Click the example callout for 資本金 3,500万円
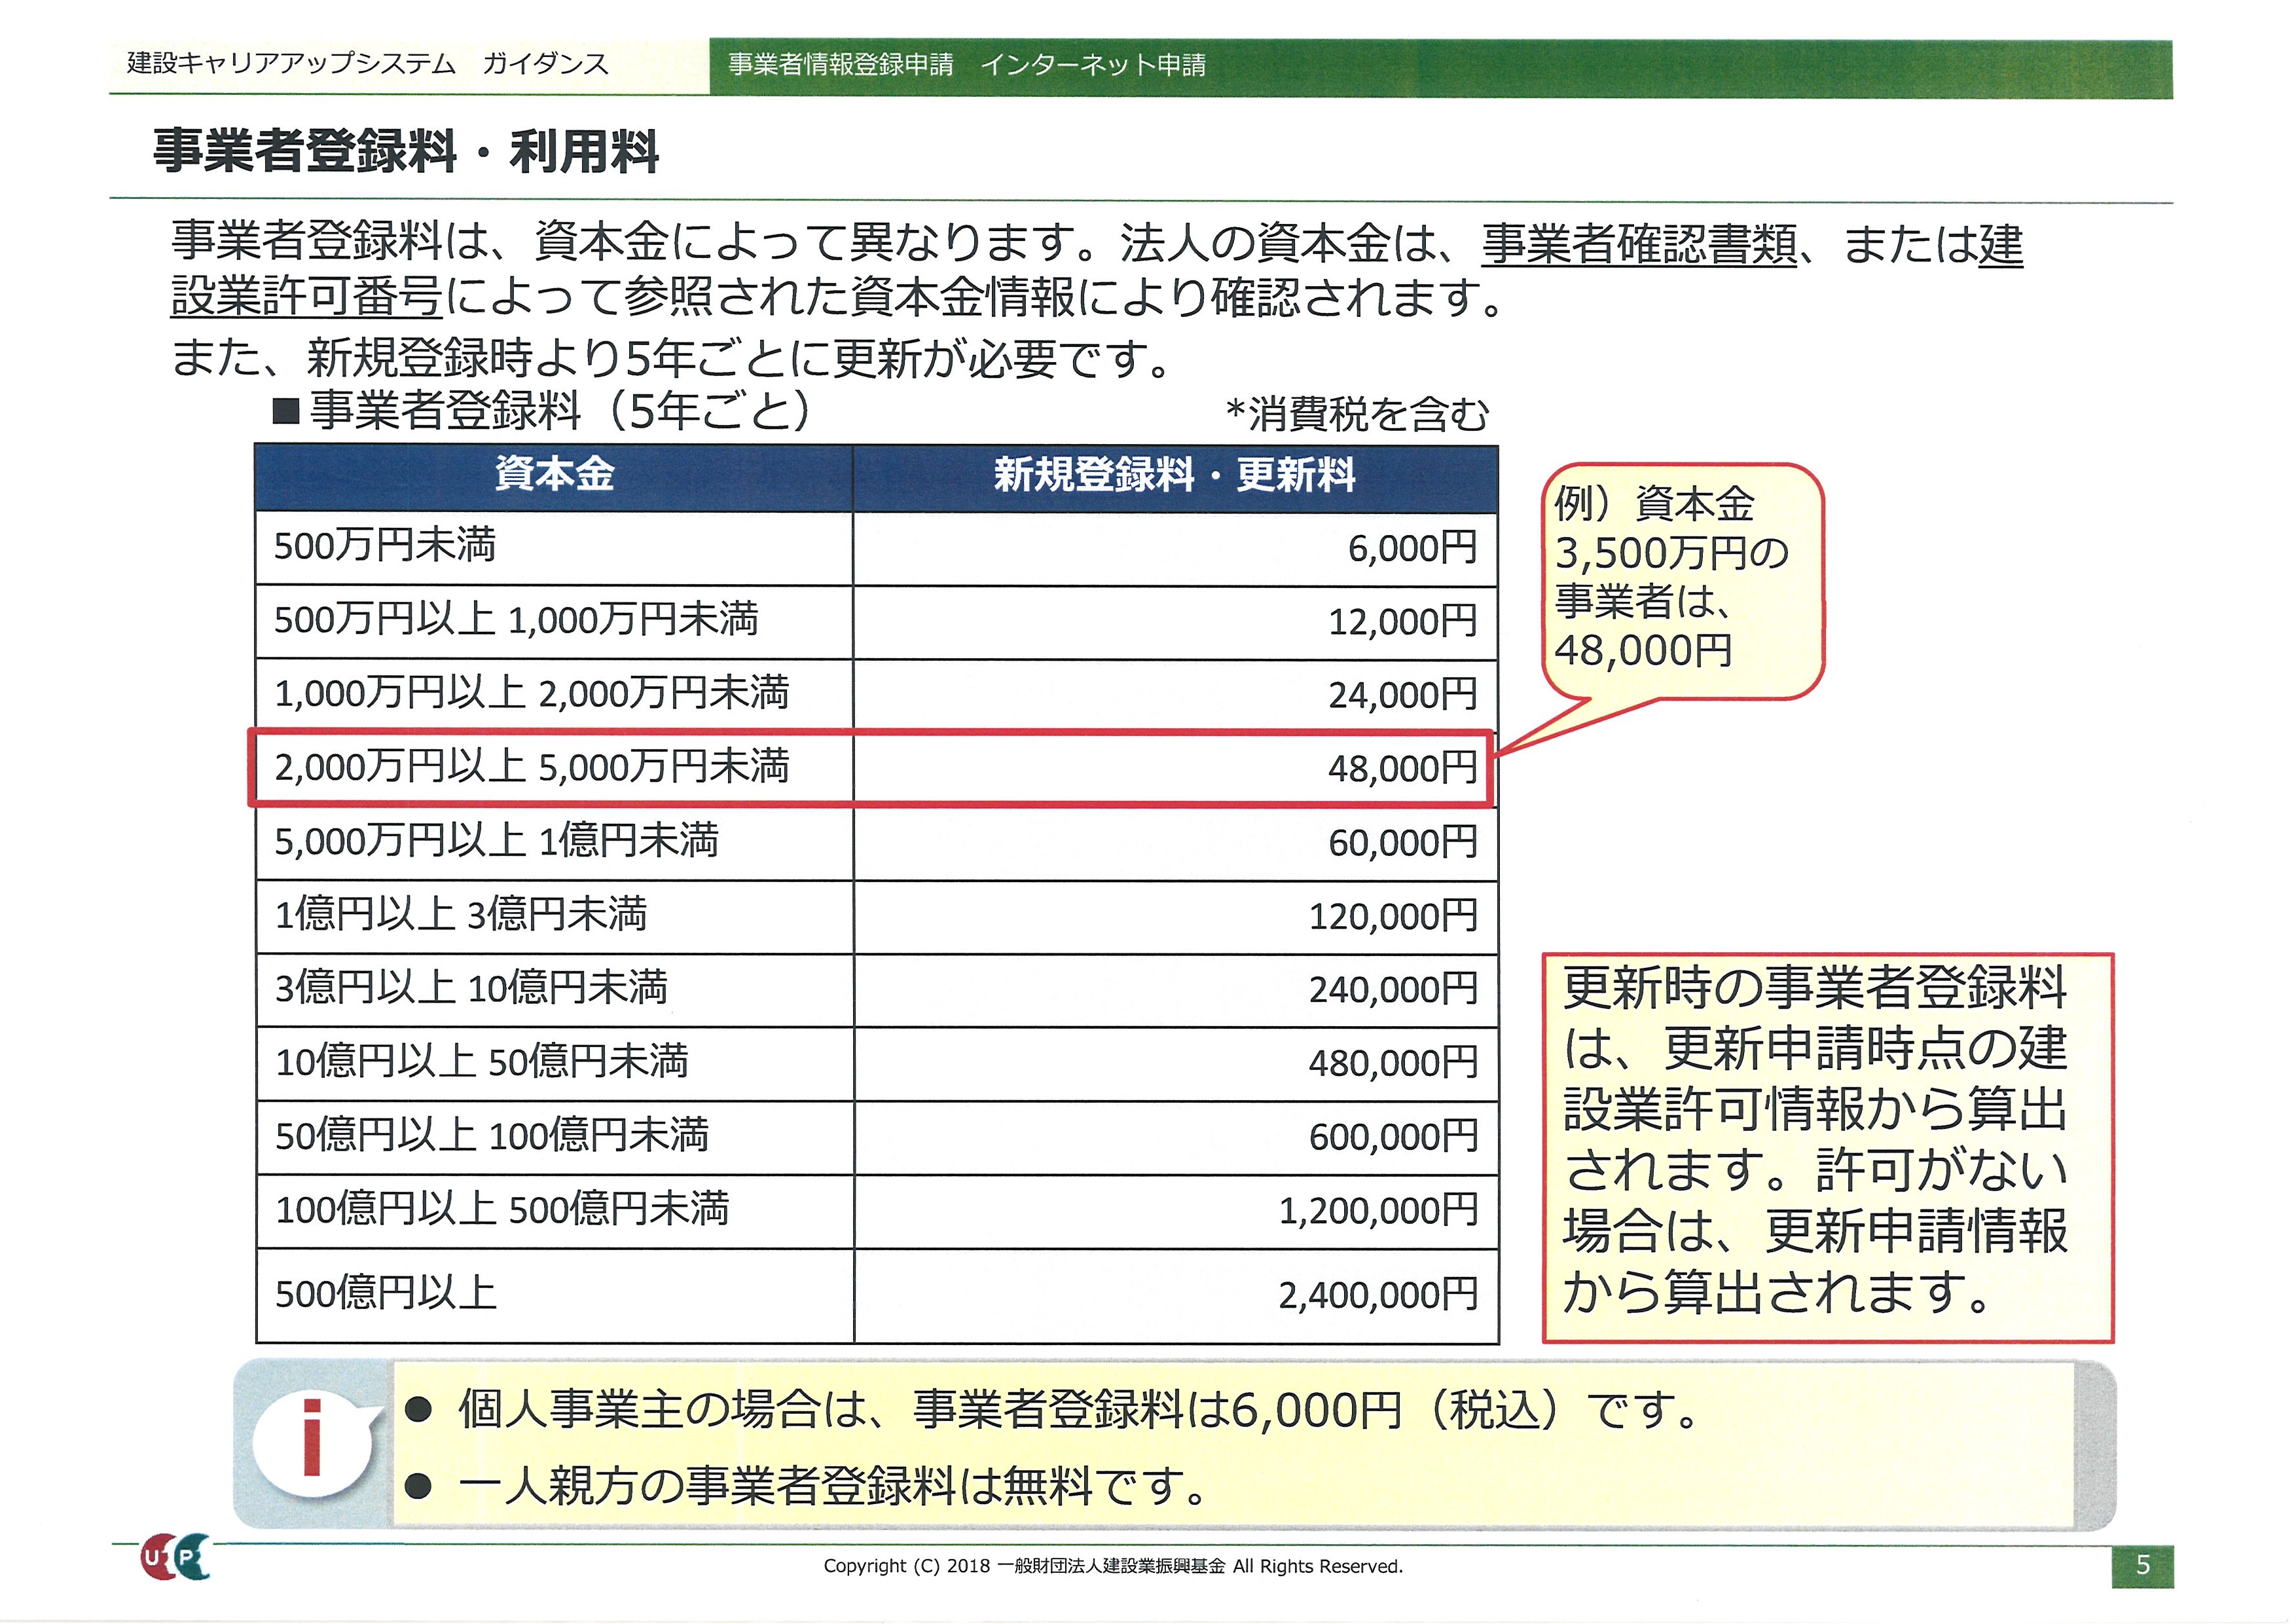 [1683, 580]
